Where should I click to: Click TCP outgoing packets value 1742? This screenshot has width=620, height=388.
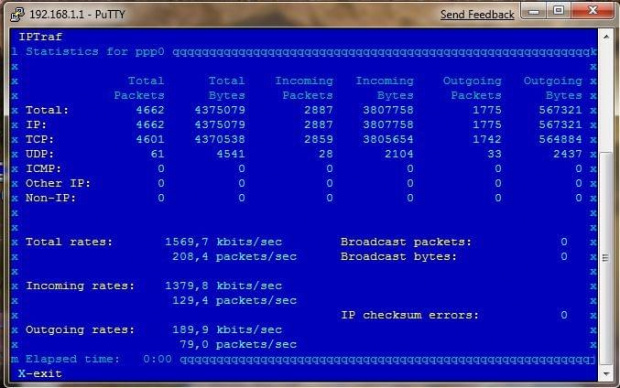click(x=487, y=139)
